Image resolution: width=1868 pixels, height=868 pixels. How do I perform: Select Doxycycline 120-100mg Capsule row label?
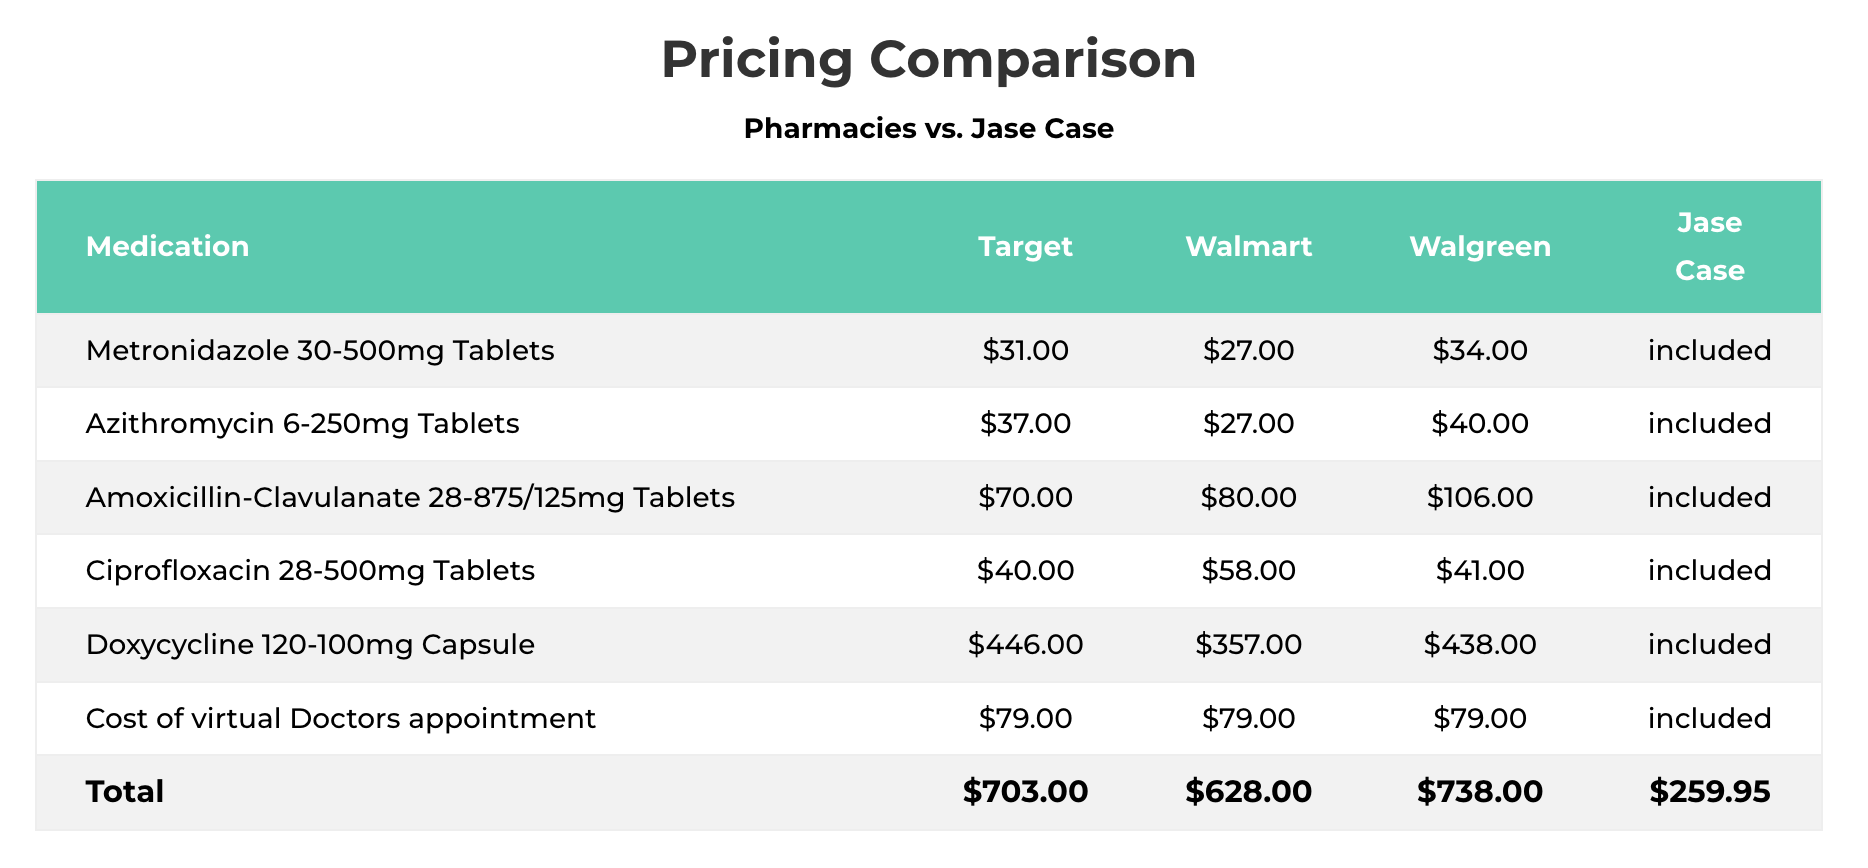point(310,645)
